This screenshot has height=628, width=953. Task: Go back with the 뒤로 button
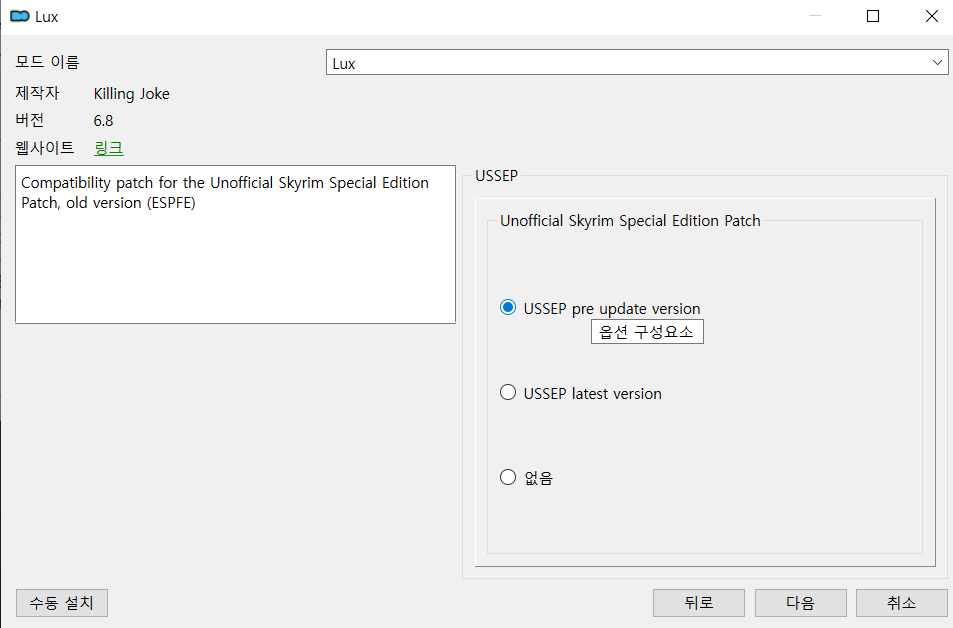[699, 603]
